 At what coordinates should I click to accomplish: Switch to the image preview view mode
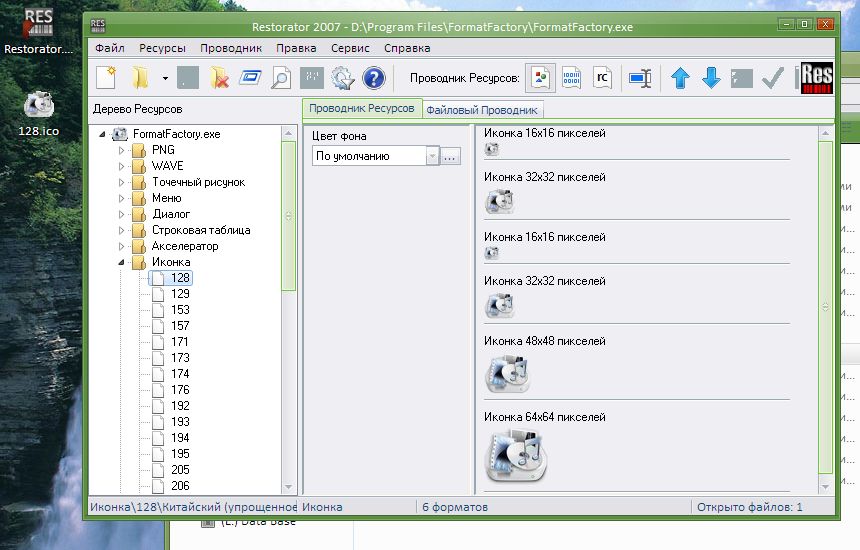[541, 78]
